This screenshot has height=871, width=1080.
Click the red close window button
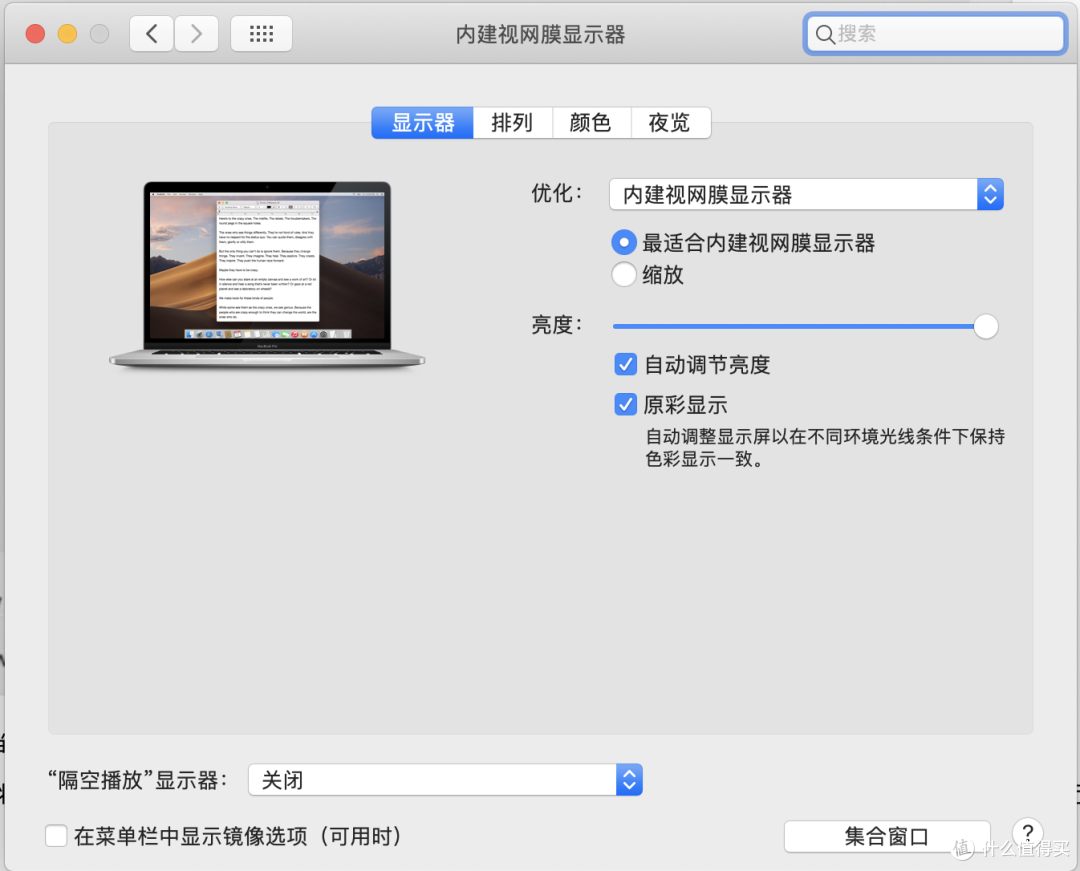coord(35,34)
